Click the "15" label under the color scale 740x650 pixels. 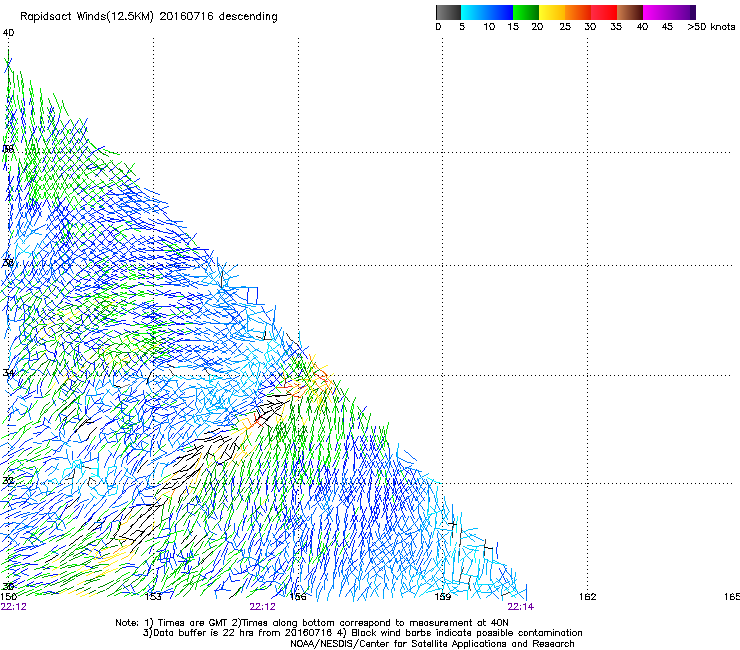click(x=513, y=27)
